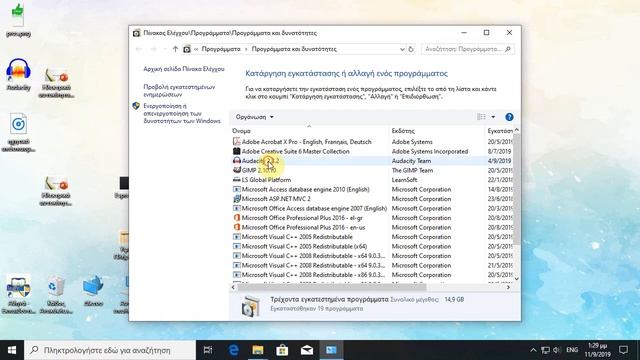
Task: Open Task View from the taskbar
Action: 208,350
